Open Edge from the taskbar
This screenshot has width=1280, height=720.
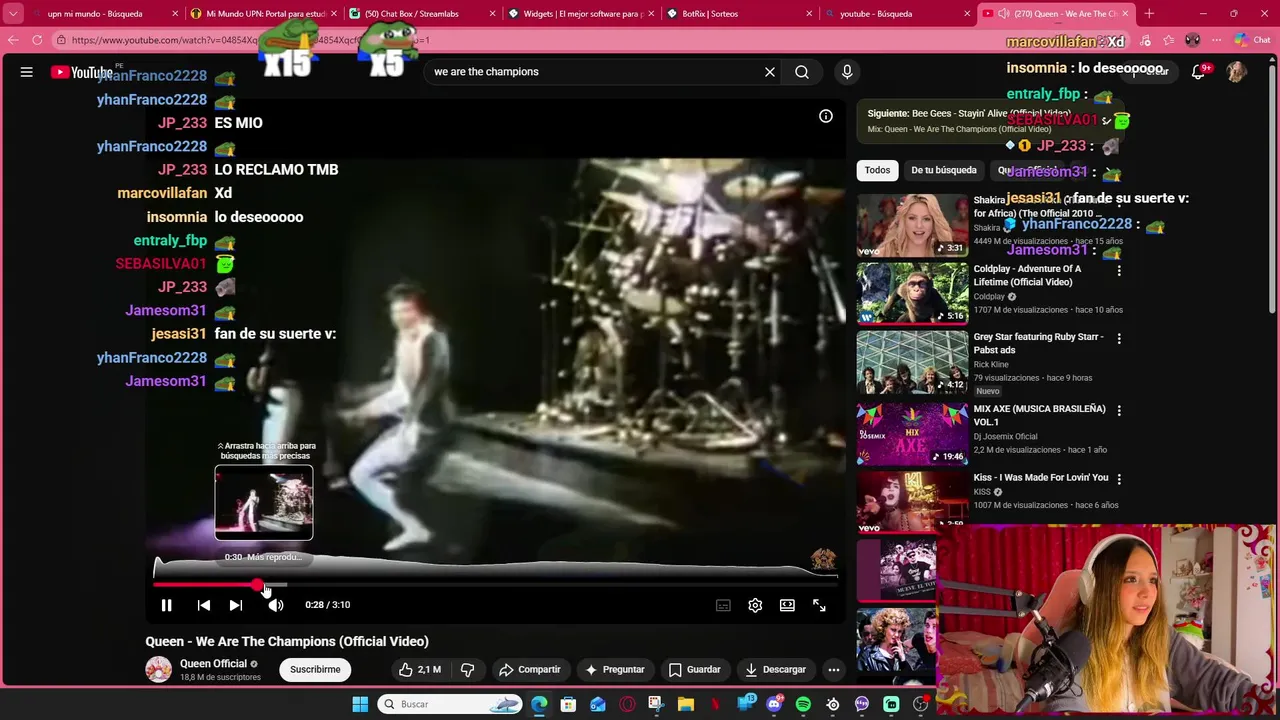[539, 704]
